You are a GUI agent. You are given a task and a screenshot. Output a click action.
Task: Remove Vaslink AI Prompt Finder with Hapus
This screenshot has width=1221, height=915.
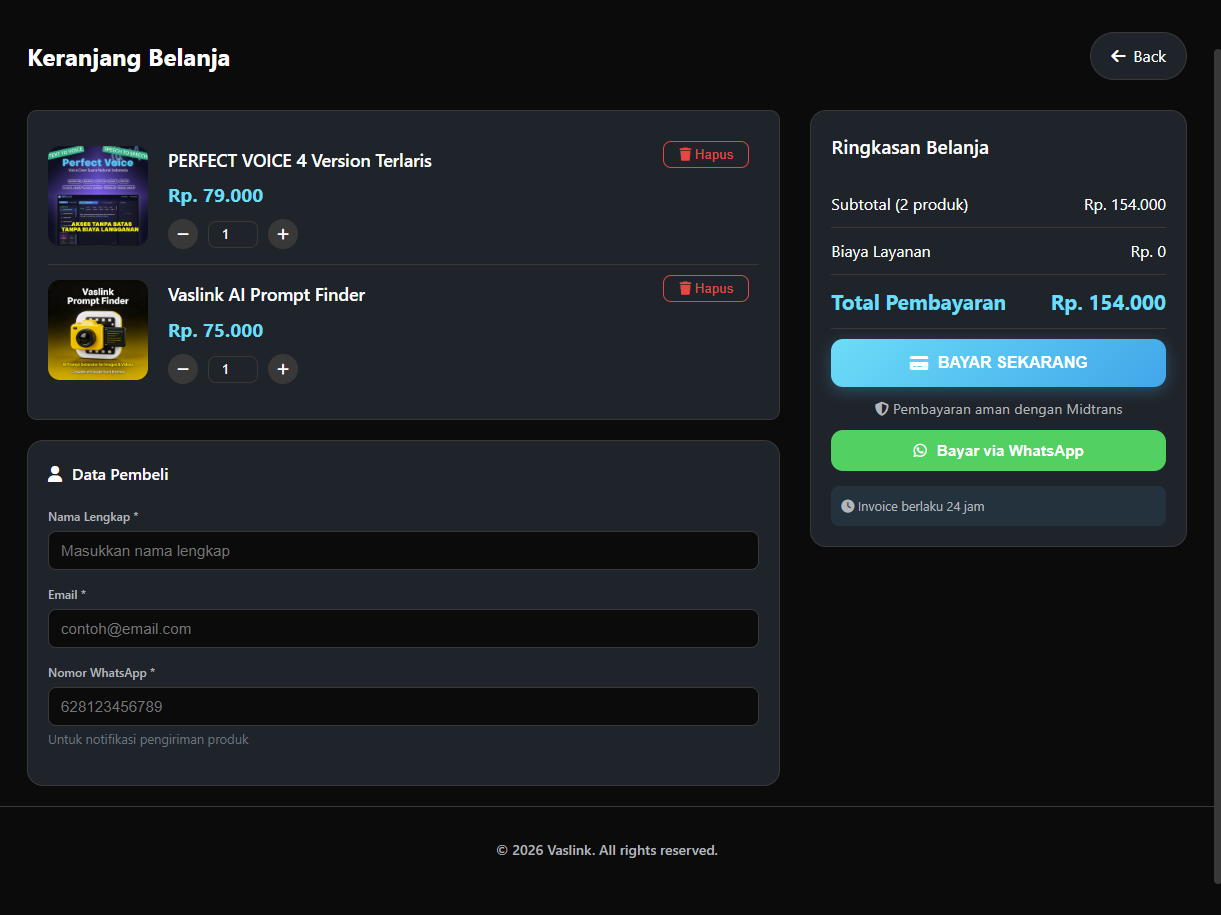pos(706,288)
